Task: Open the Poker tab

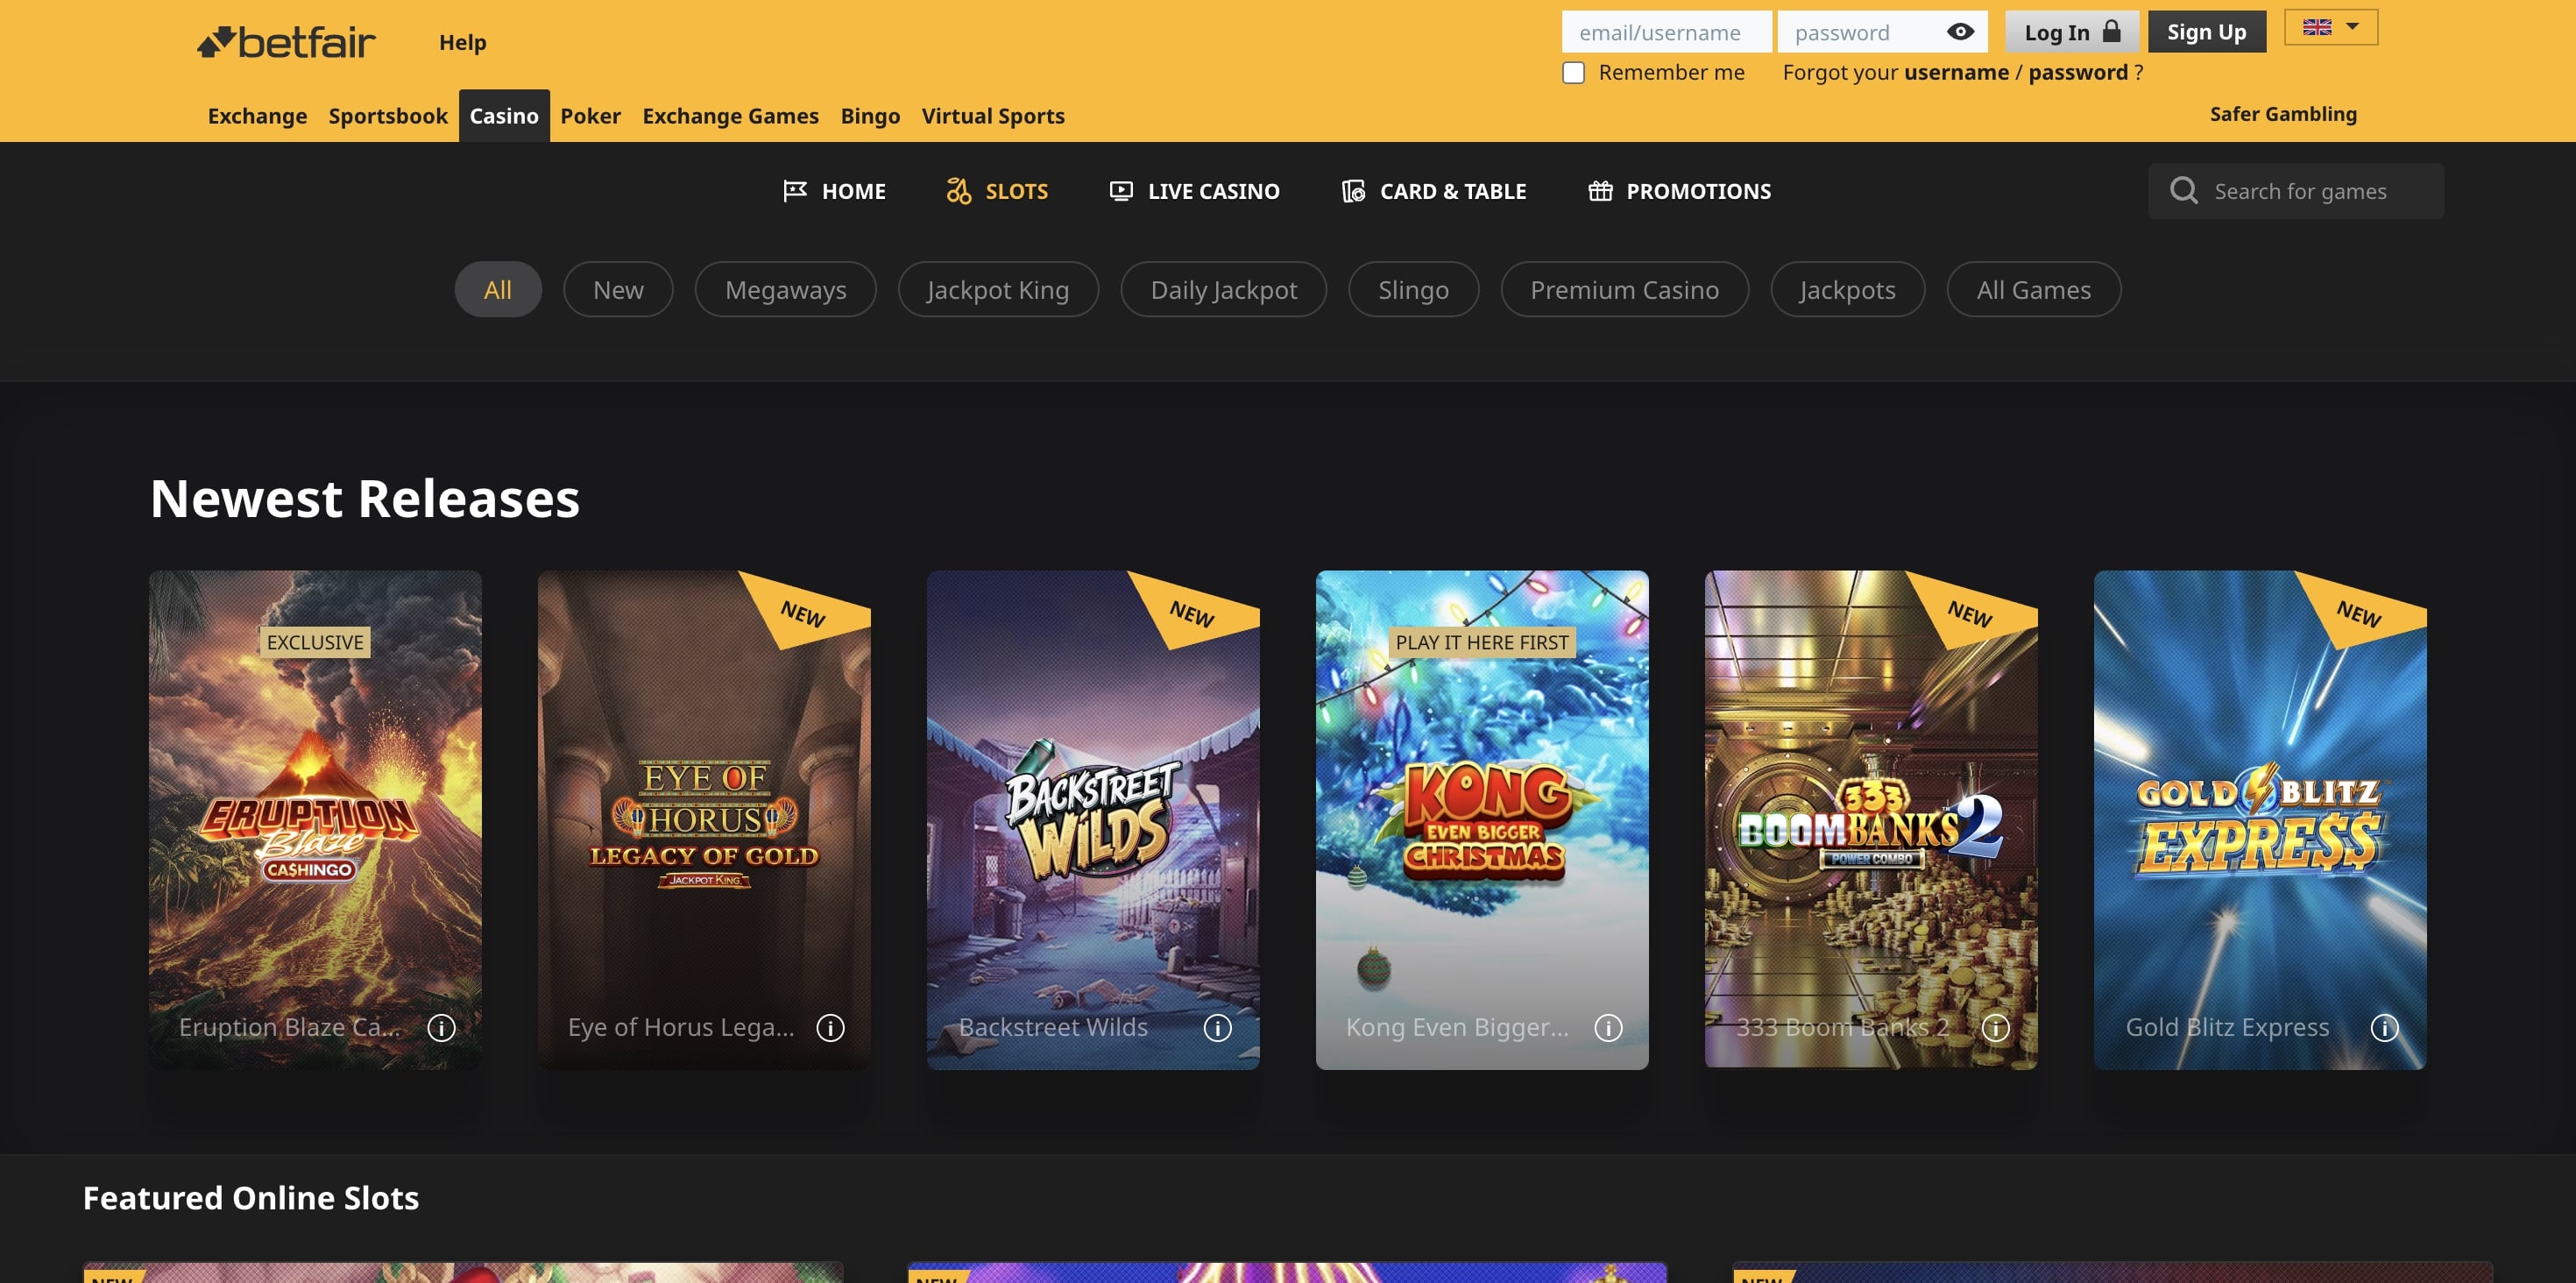Action: (590, 116)
